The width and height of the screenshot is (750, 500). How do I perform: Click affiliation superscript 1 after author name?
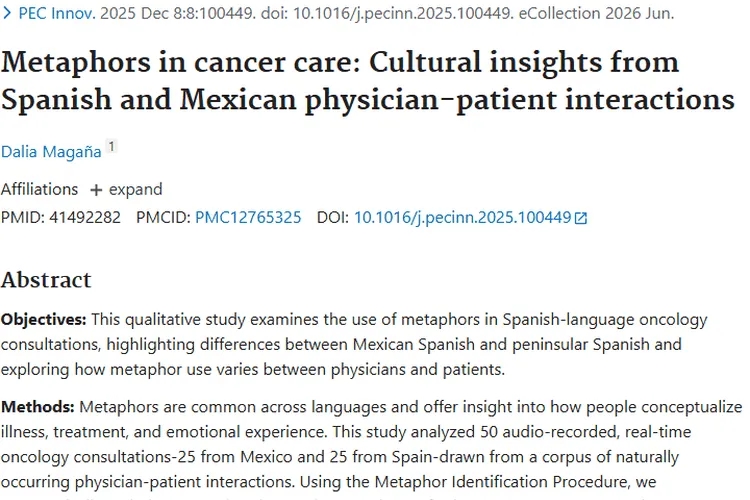coord(112,146)
